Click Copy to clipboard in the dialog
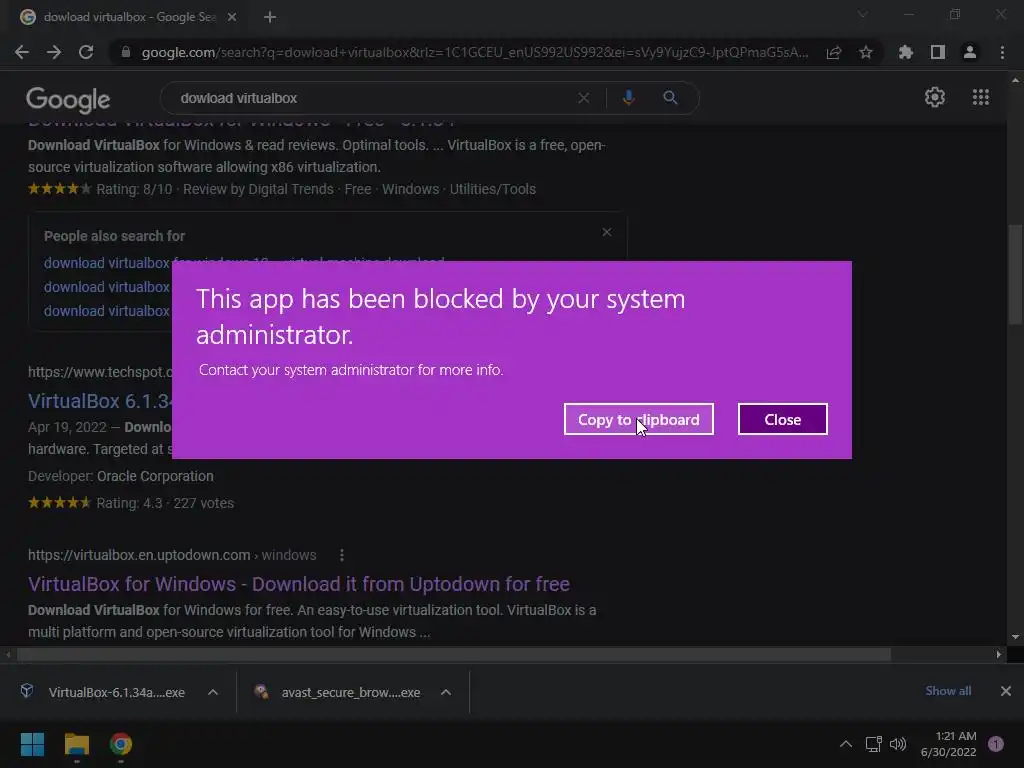 click(x=638, y=419)
